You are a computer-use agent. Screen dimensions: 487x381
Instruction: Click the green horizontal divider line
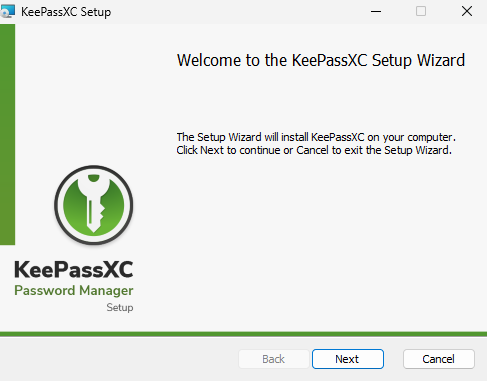coord(243,334)
